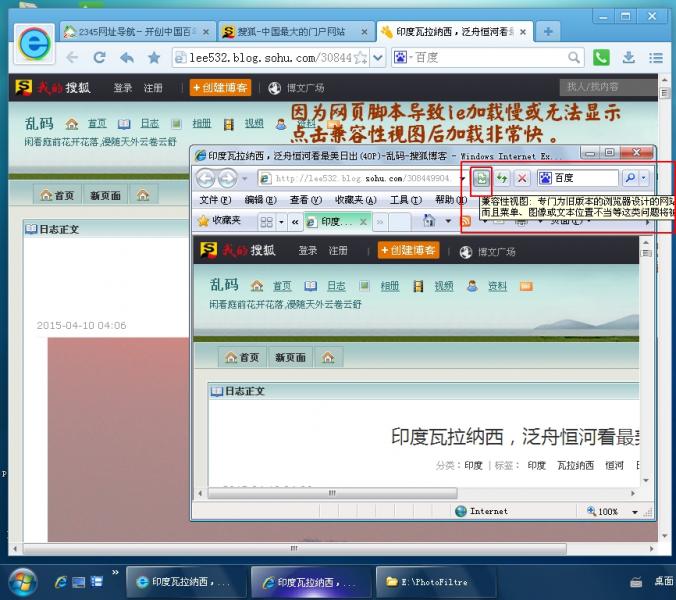Click the switch-windows quick launch icon
The image size is (676, 600).
[x=97, y=582]
